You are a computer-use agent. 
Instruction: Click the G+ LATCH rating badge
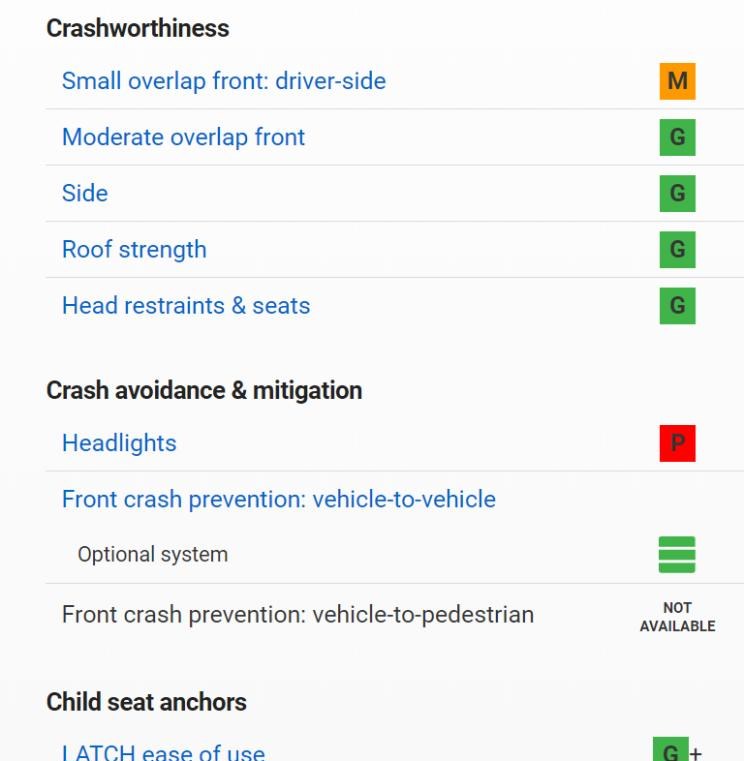pyautogui.click(x=678, y=749)
